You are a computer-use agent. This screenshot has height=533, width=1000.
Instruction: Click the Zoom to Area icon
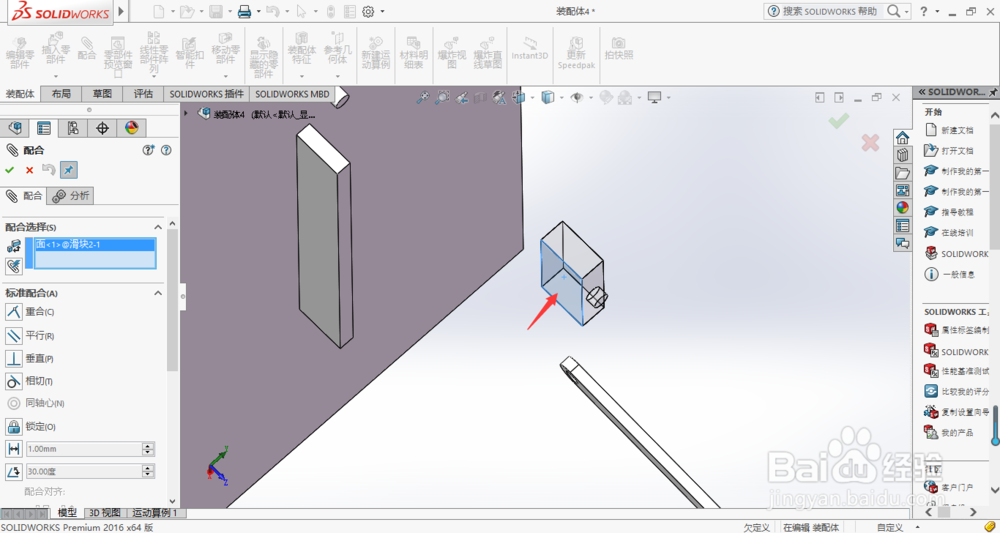[x=442, y=98]
